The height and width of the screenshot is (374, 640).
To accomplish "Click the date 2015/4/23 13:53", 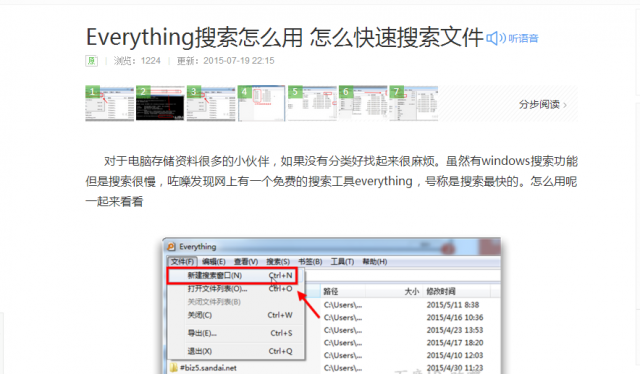I will click(455, 330).
